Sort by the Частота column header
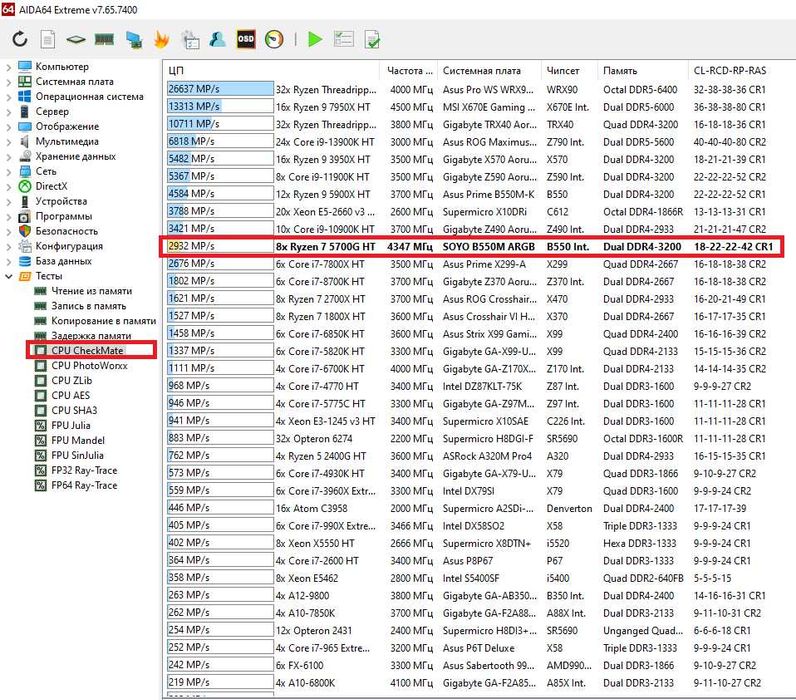 point(408,71)
